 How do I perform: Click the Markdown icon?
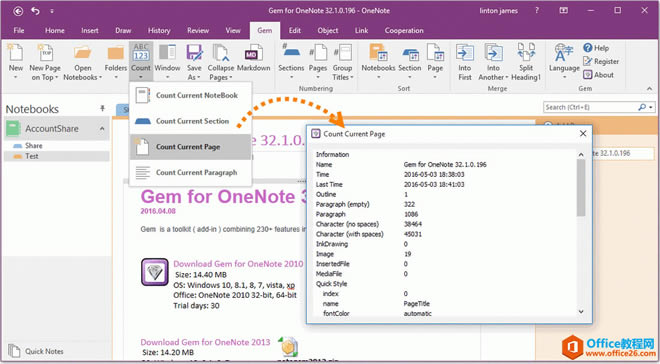253,53
